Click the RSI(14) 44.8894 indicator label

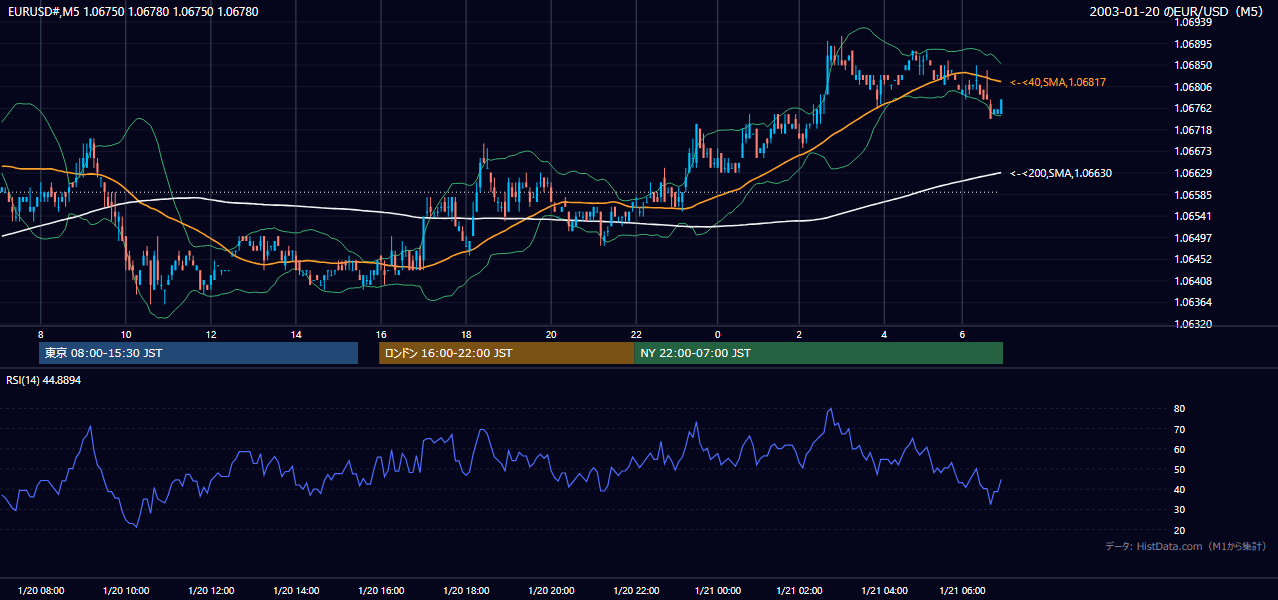click(43, 380)
